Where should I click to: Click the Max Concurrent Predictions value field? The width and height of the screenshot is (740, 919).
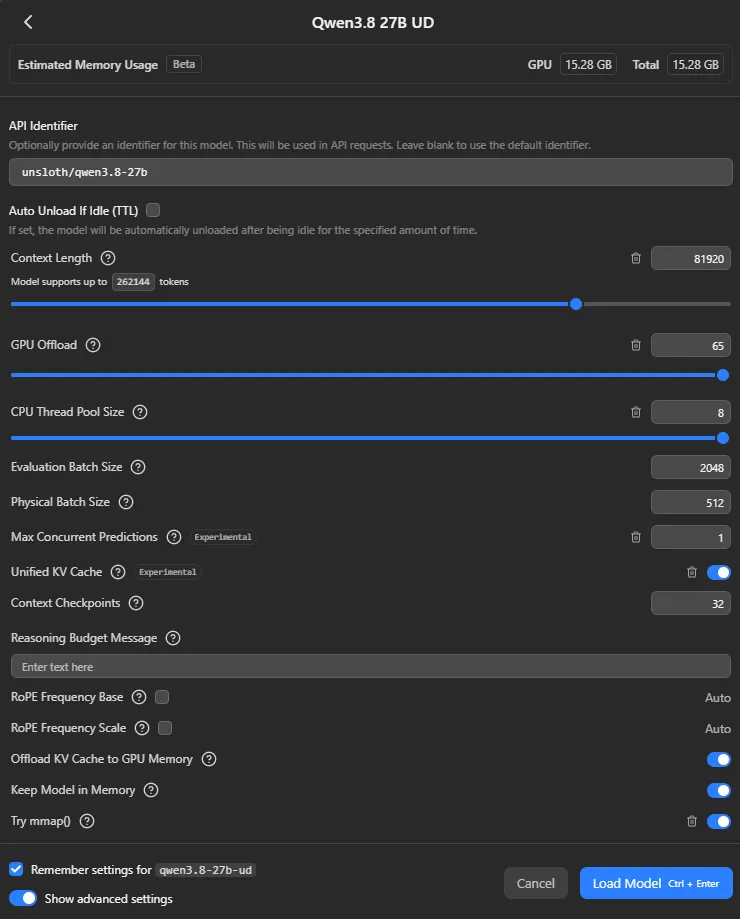(x=691, y=537)
